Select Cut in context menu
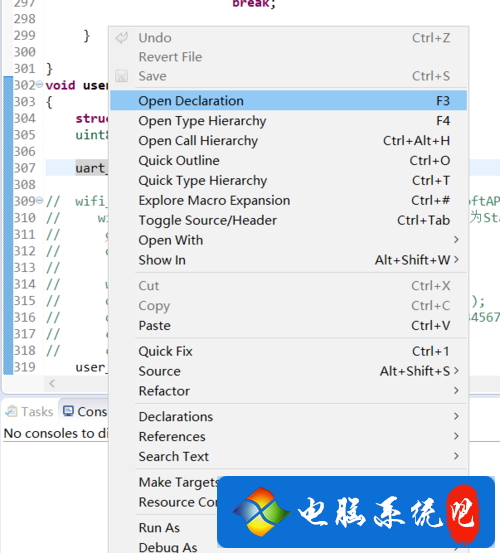This screenshot has width=500, height=553. (288, 286)
